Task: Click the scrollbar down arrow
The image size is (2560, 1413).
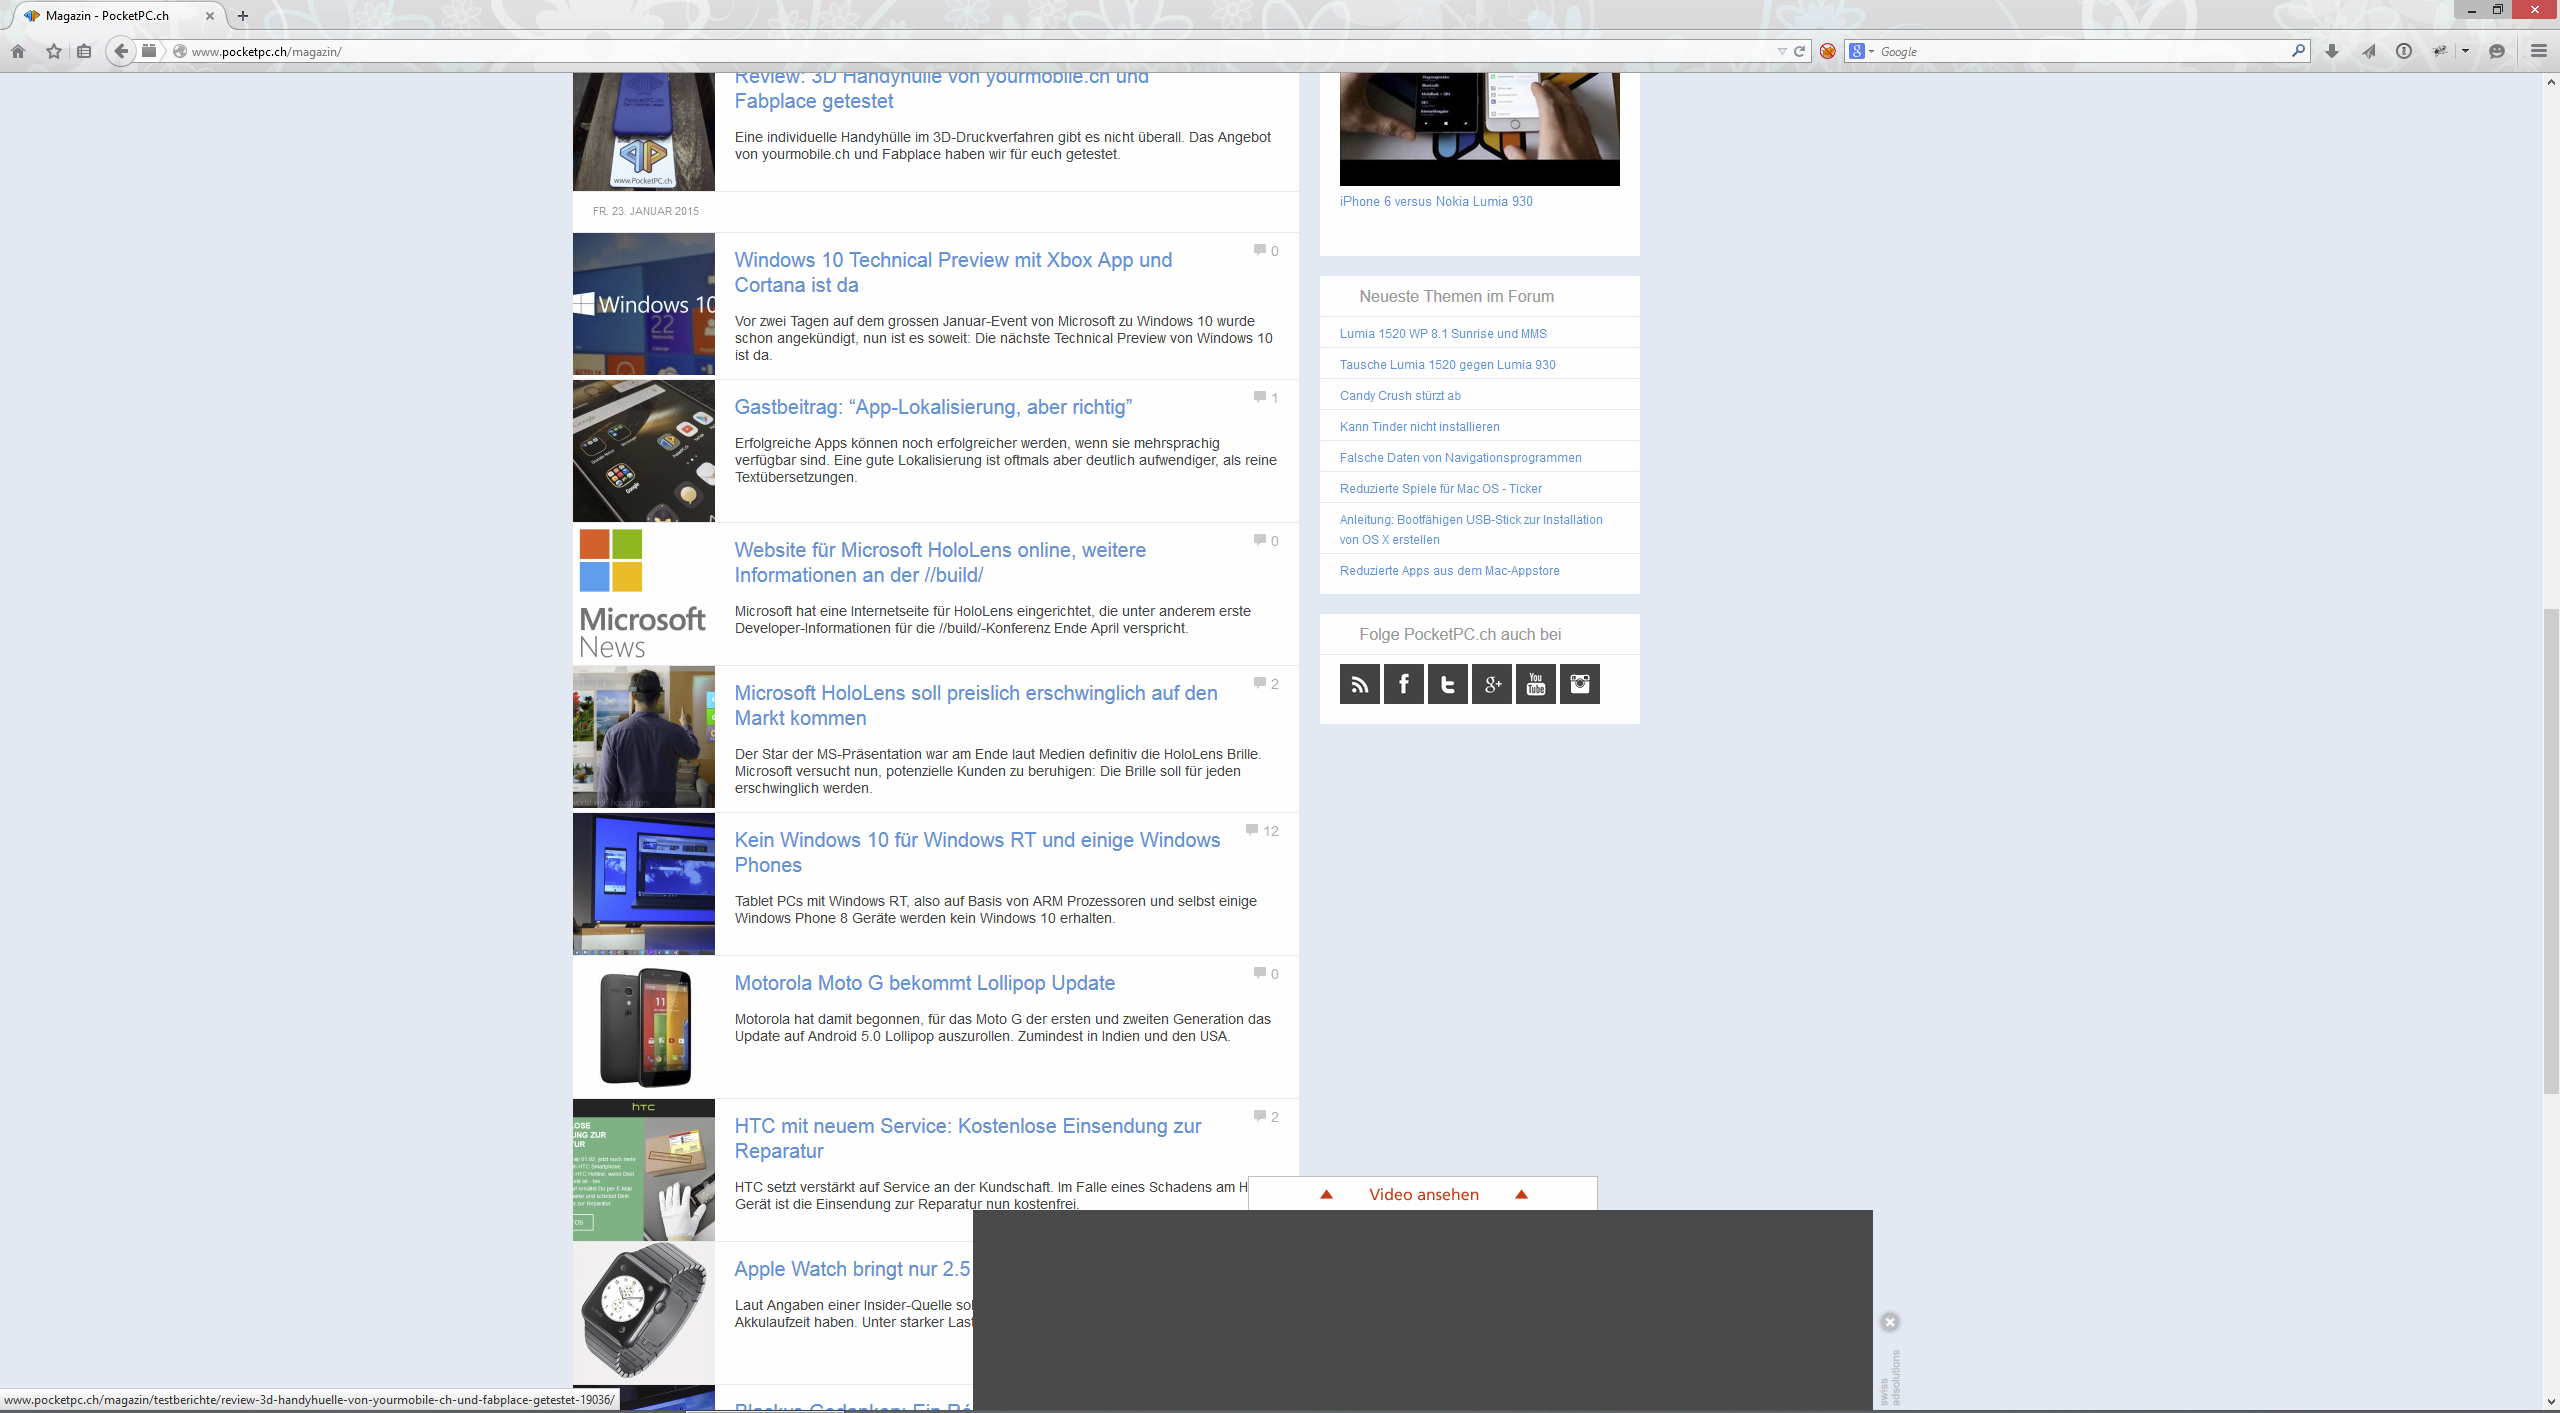Action: (x=2551, y=1403)
